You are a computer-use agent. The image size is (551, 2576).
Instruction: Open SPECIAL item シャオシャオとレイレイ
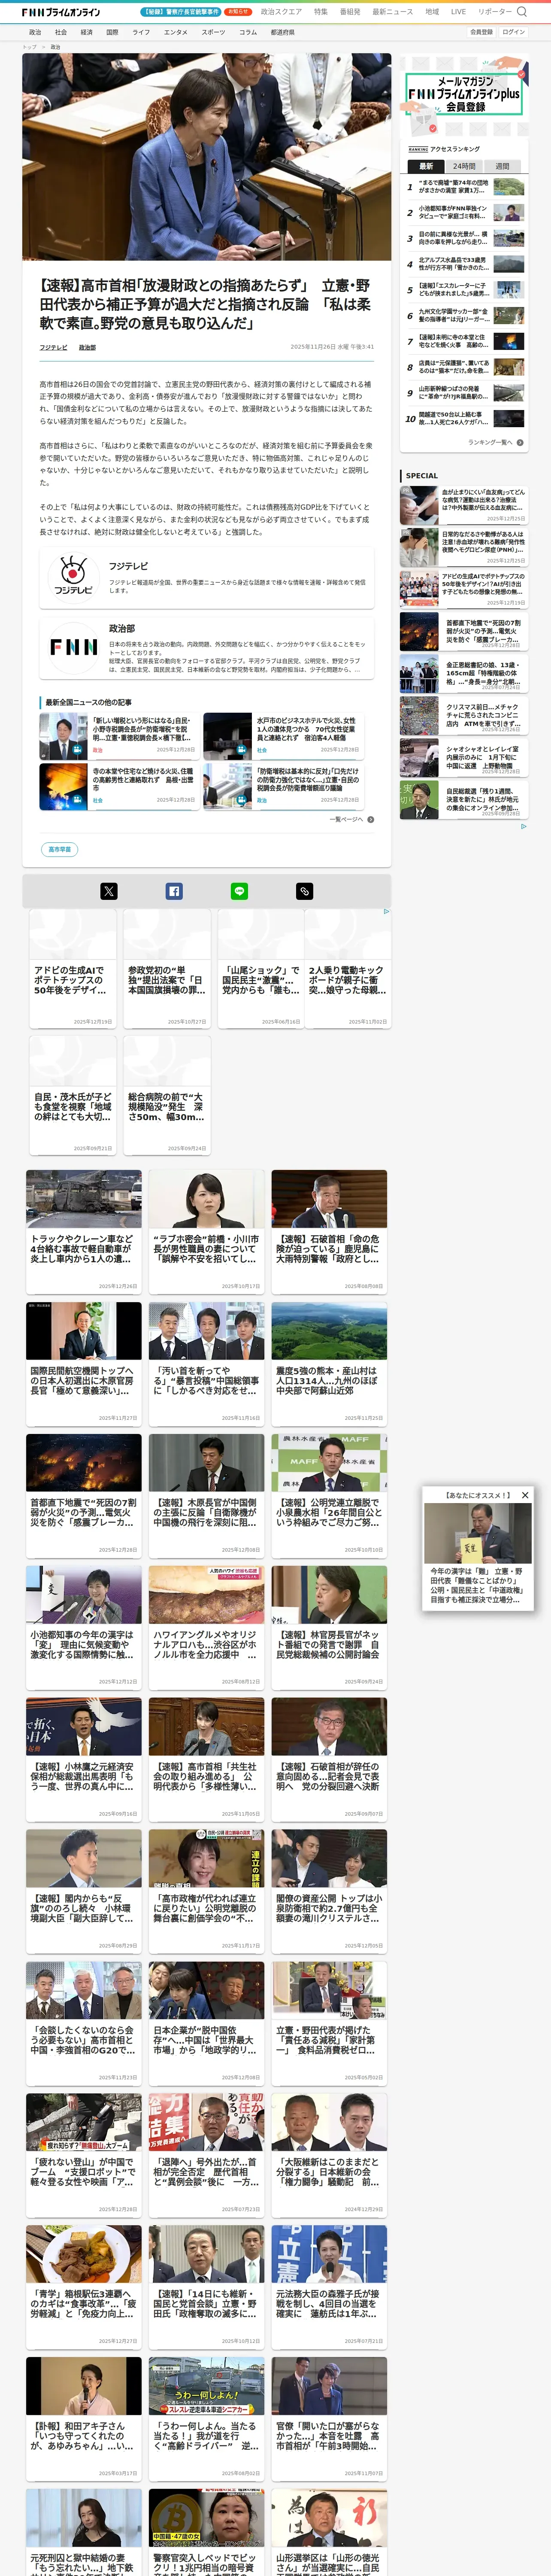point(463,758)
